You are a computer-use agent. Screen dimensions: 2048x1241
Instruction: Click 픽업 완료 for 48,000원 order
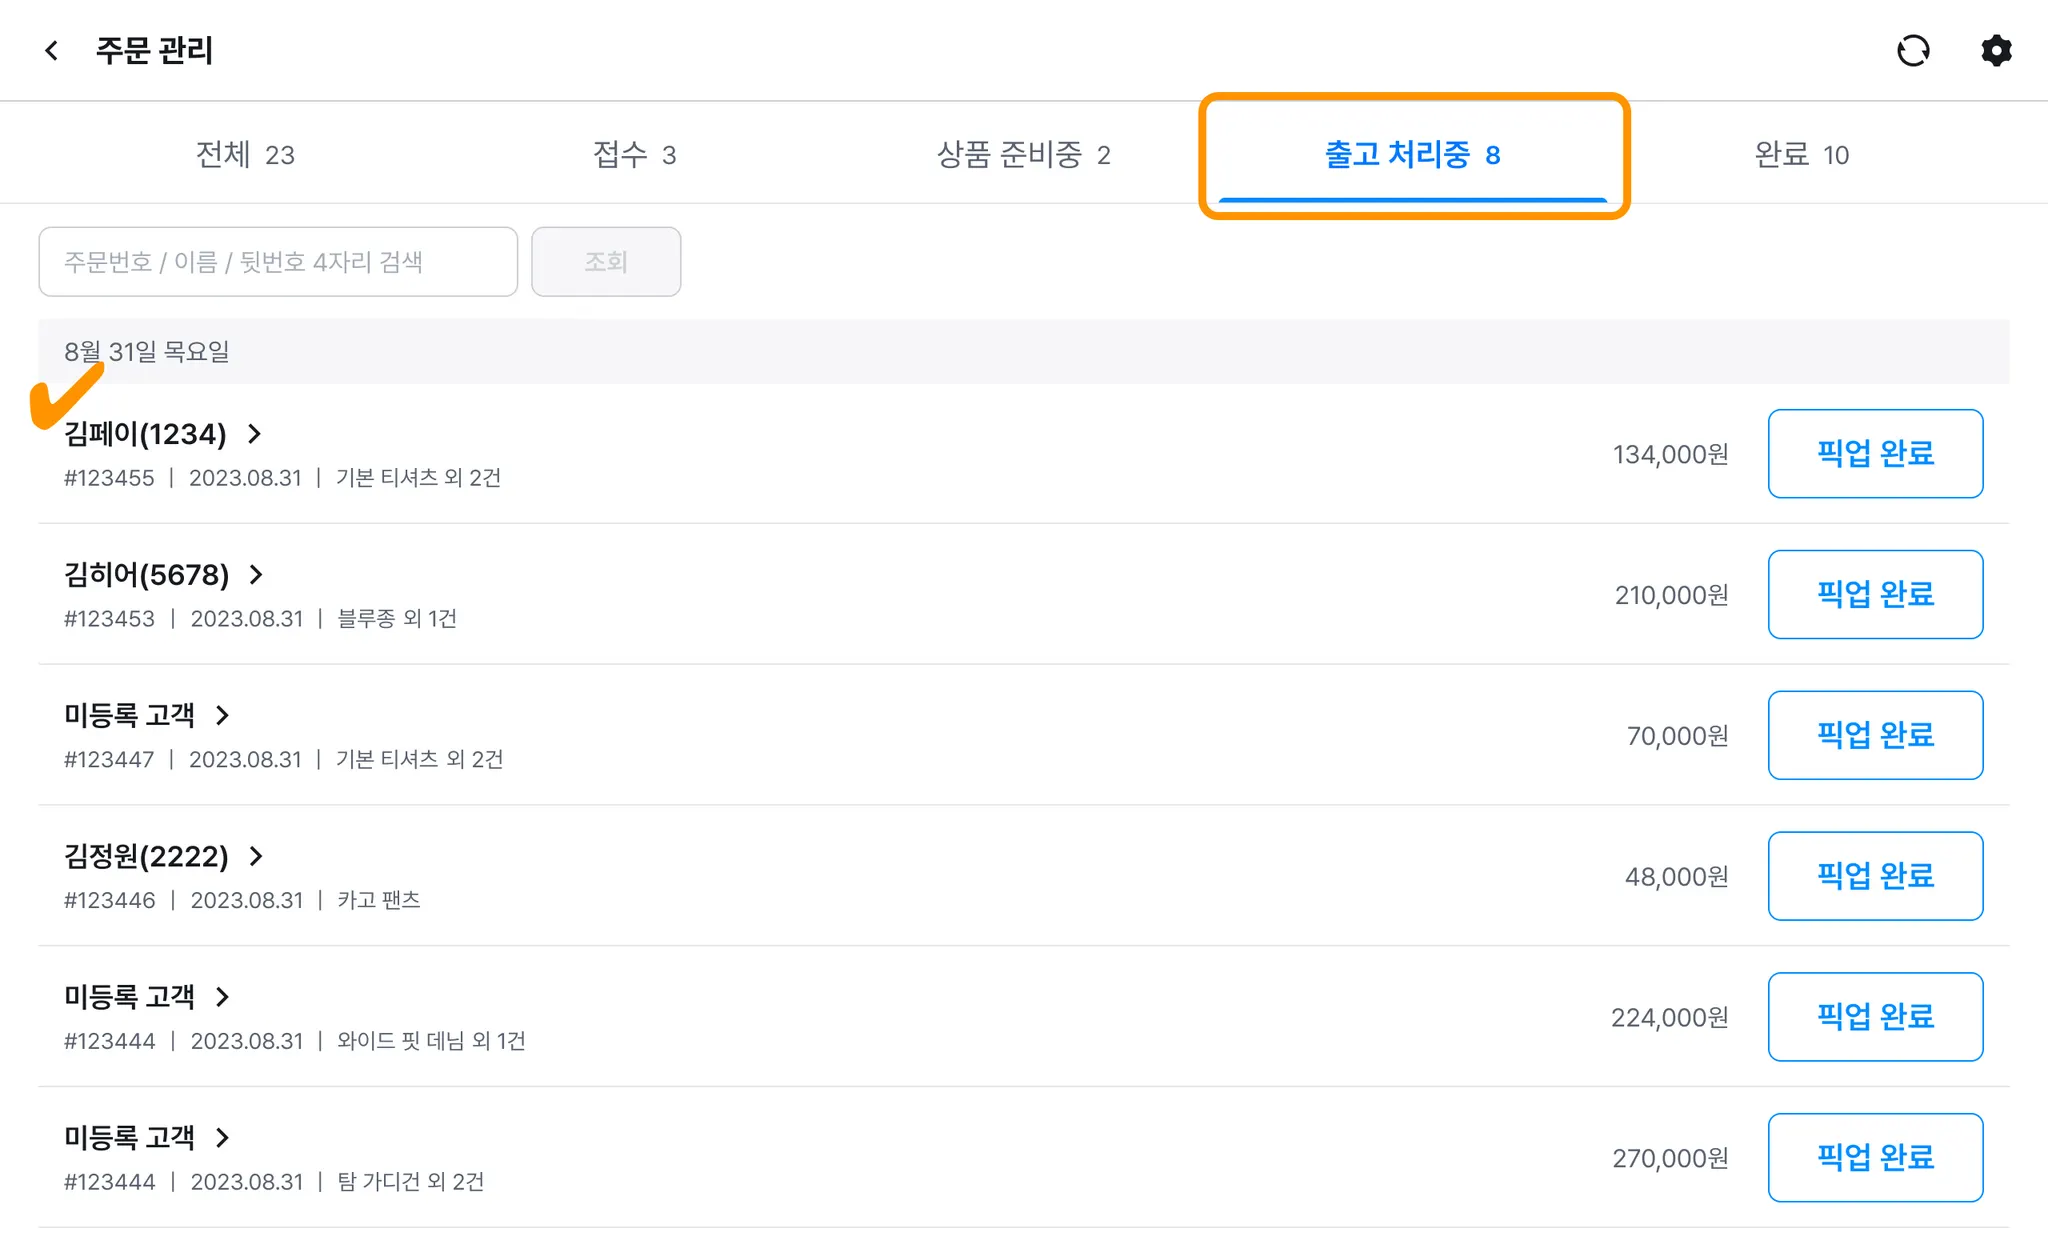pyautogui.click(x=1875, y=876)
